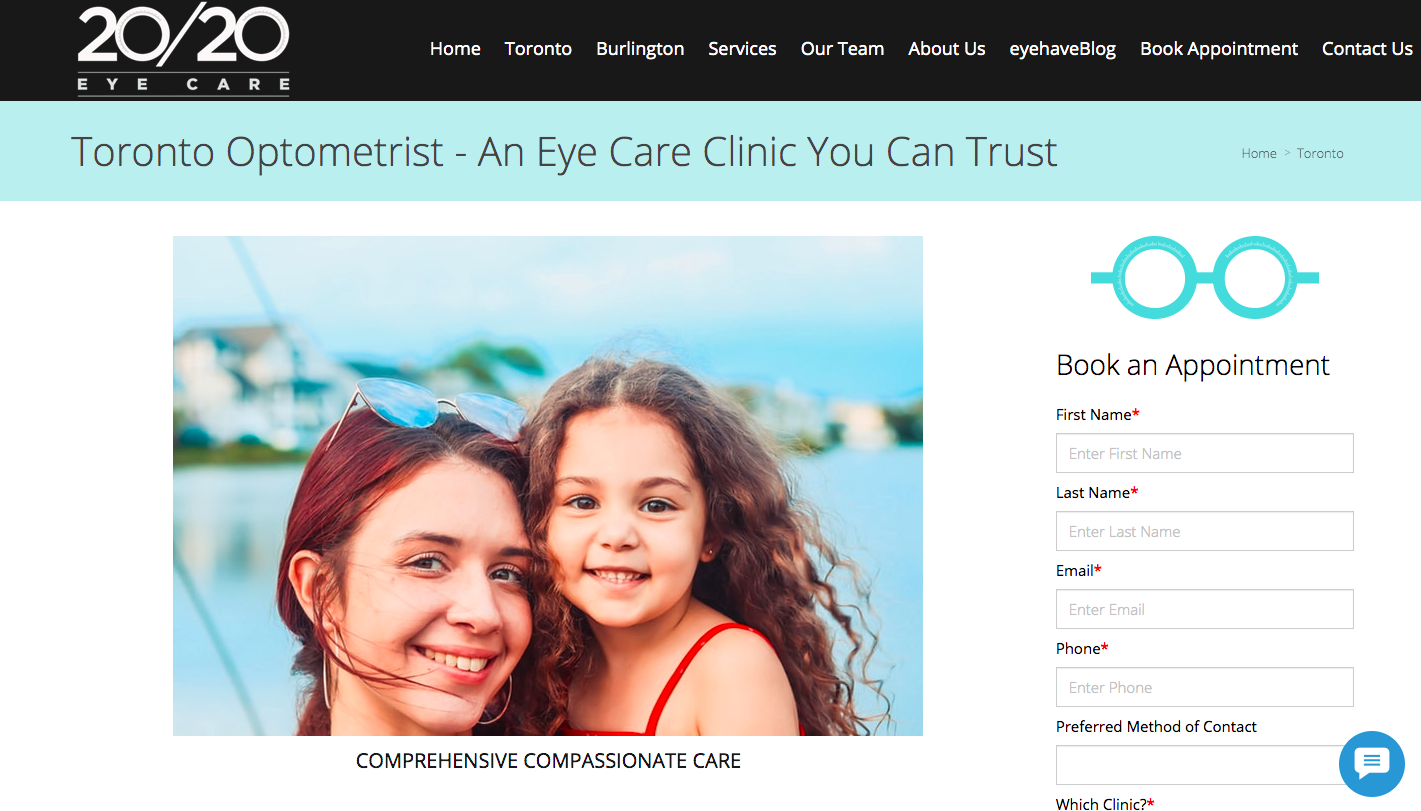
Task: Click the 20/20 Eye Care logo
Action: [x=184, y=49]
